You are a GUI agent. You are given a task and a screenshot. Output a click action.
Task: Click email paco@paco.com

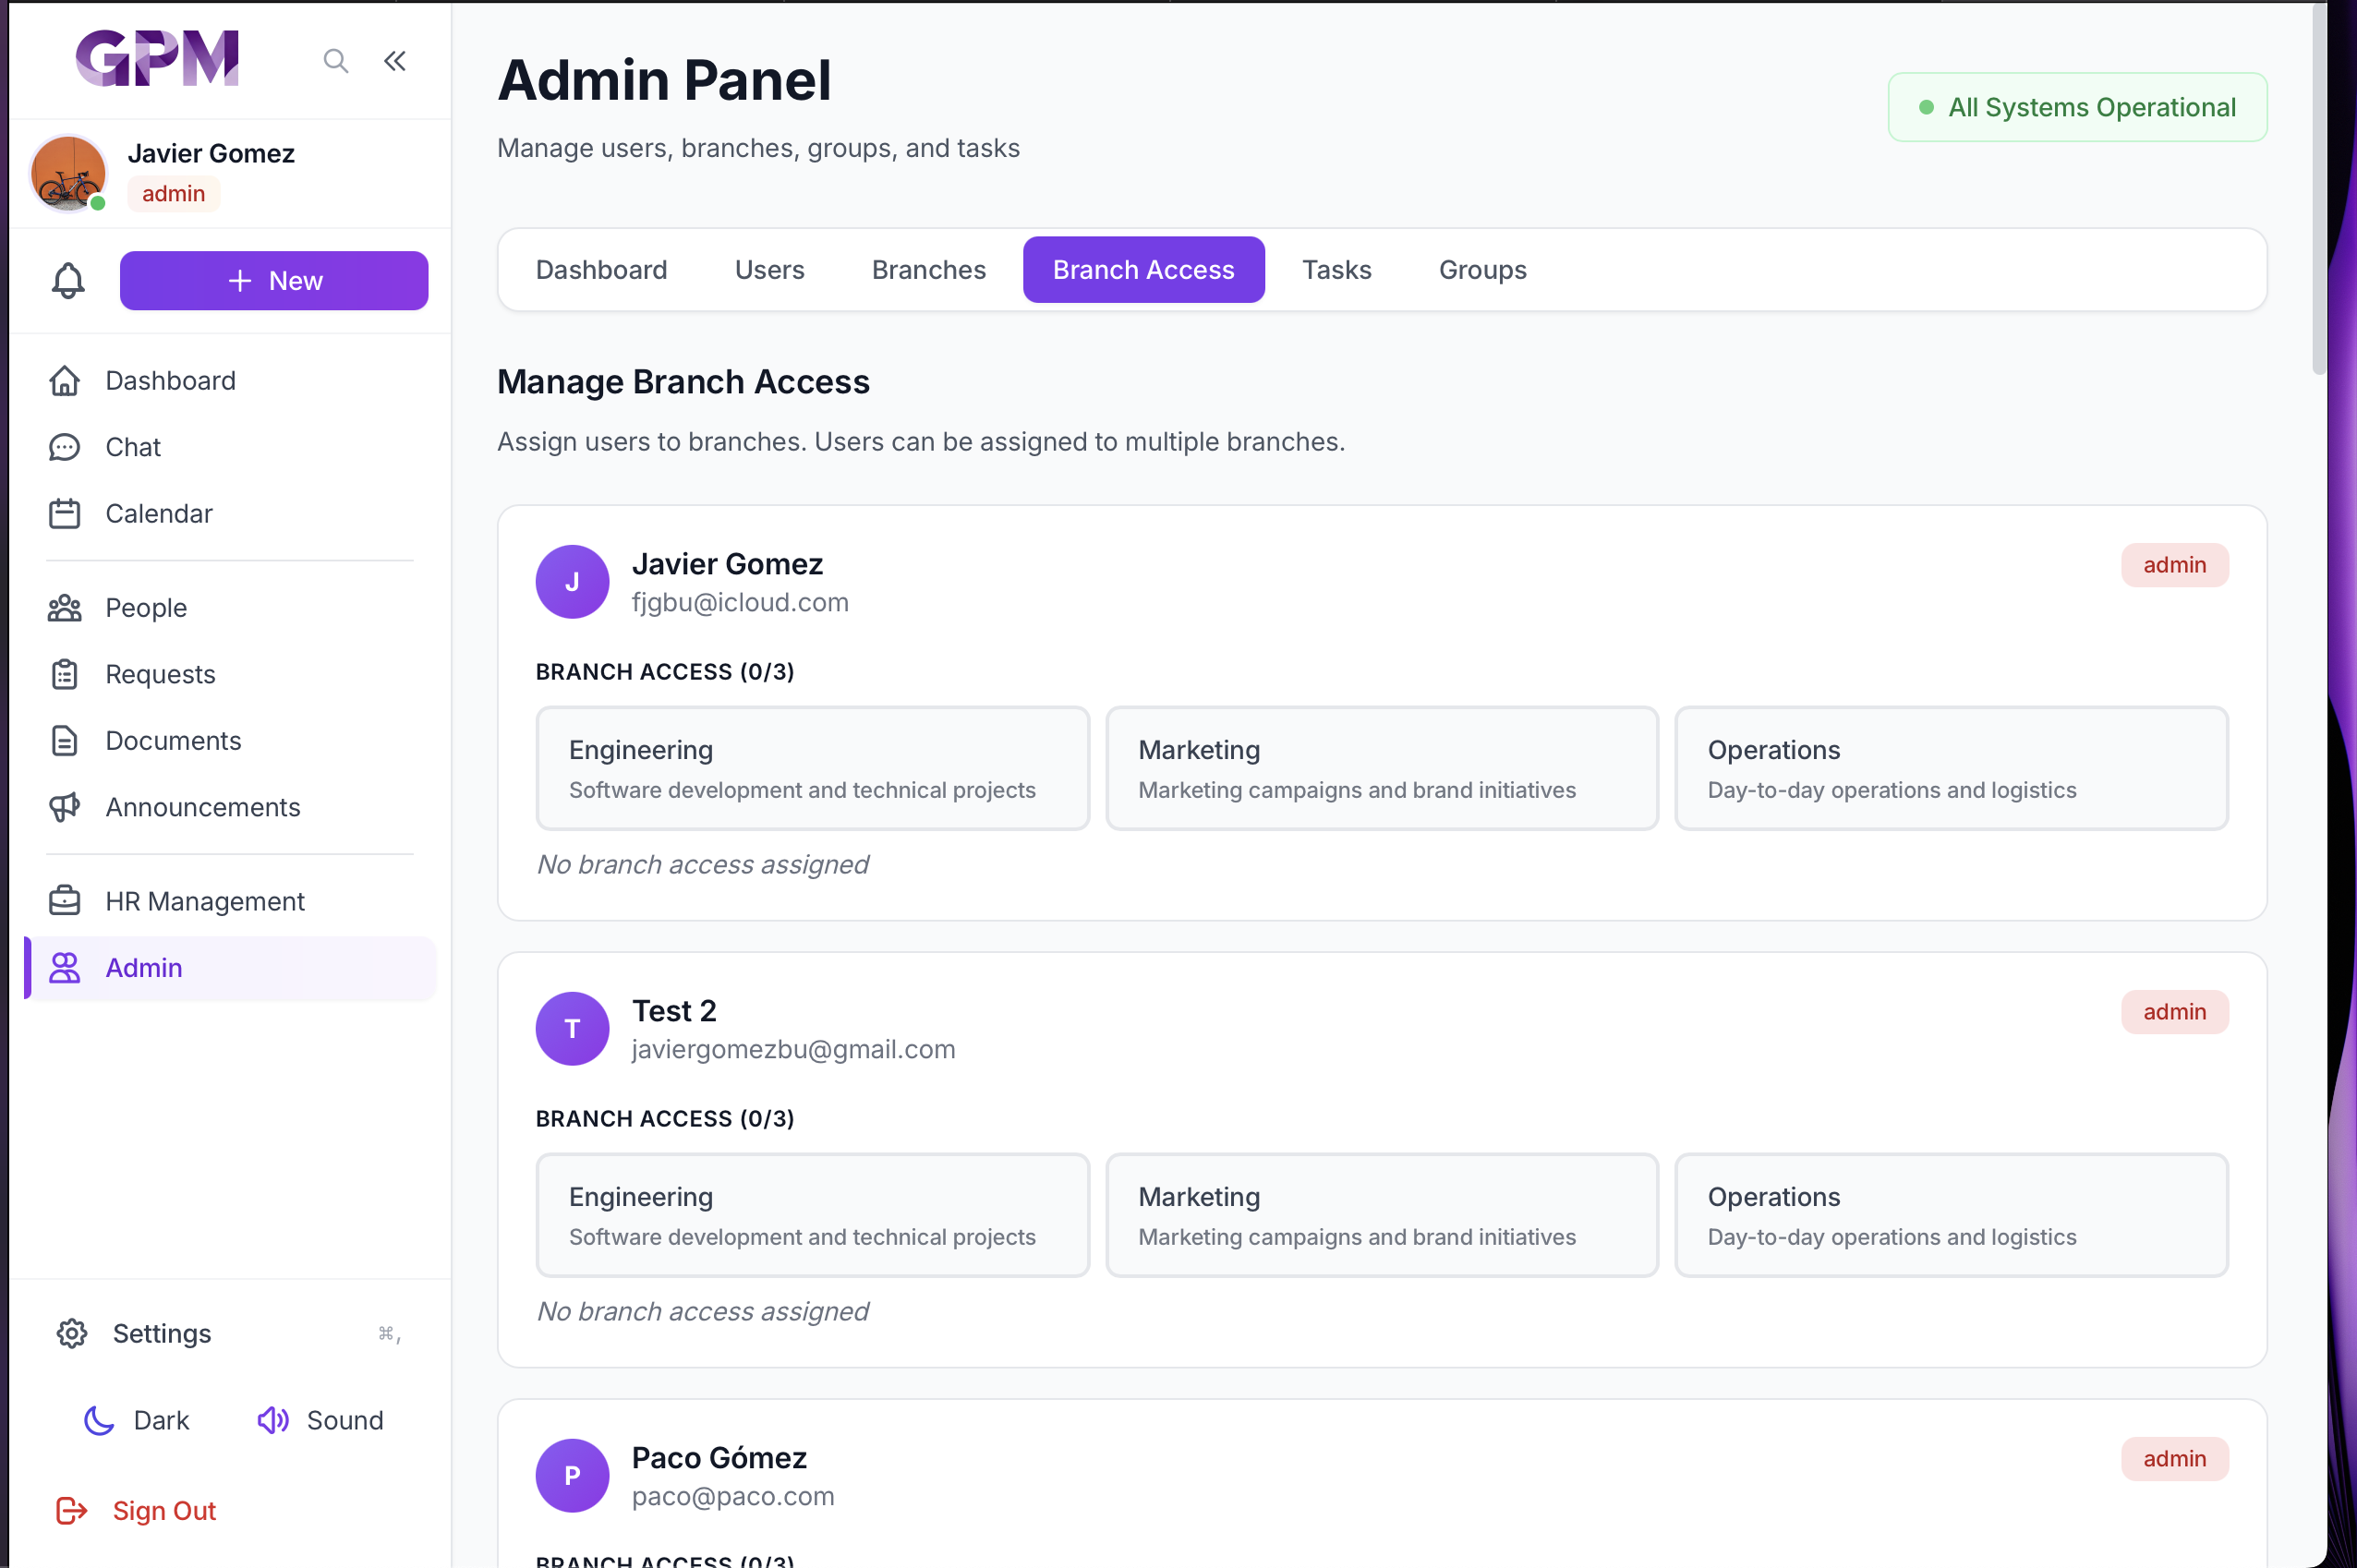pyautogui.click(x=733, y=1496)
